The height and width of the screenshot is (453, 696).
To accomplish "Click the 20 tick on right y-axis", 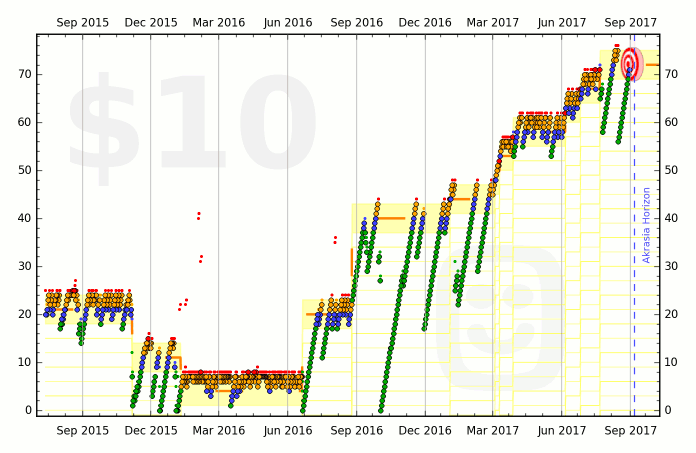I will (x=672, y=314).
